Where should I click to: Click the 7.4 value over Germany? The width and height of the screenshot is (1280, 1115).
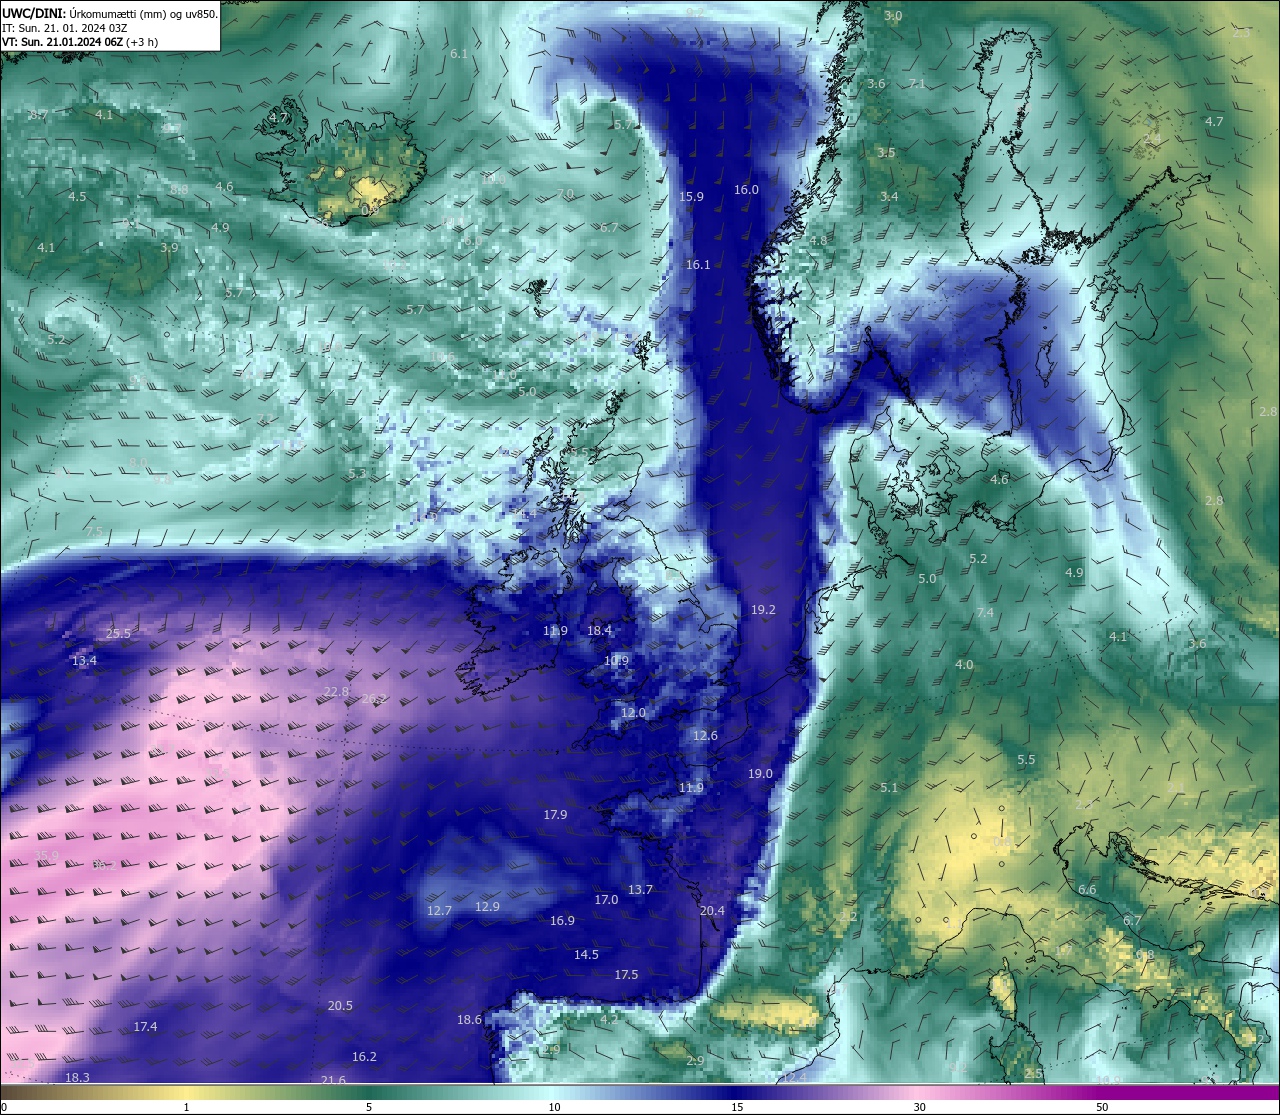pos(985,612)
